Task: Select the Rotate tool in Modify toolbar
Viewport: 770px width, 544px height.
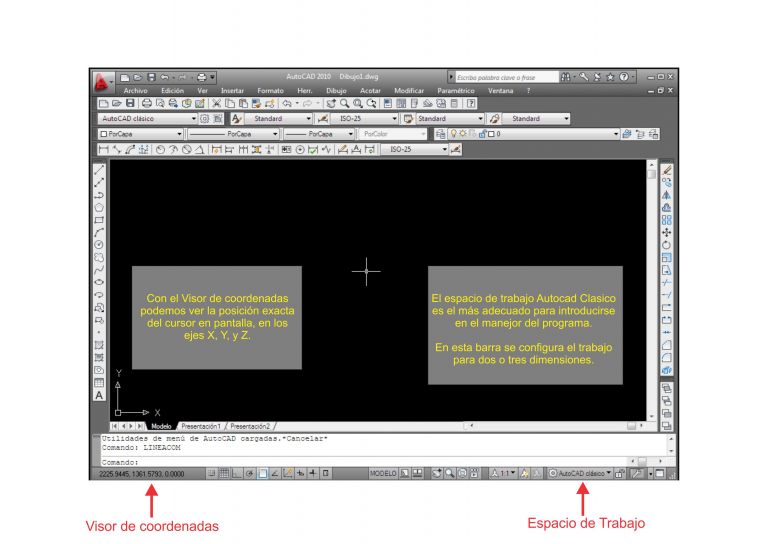Action: point(666,245)
